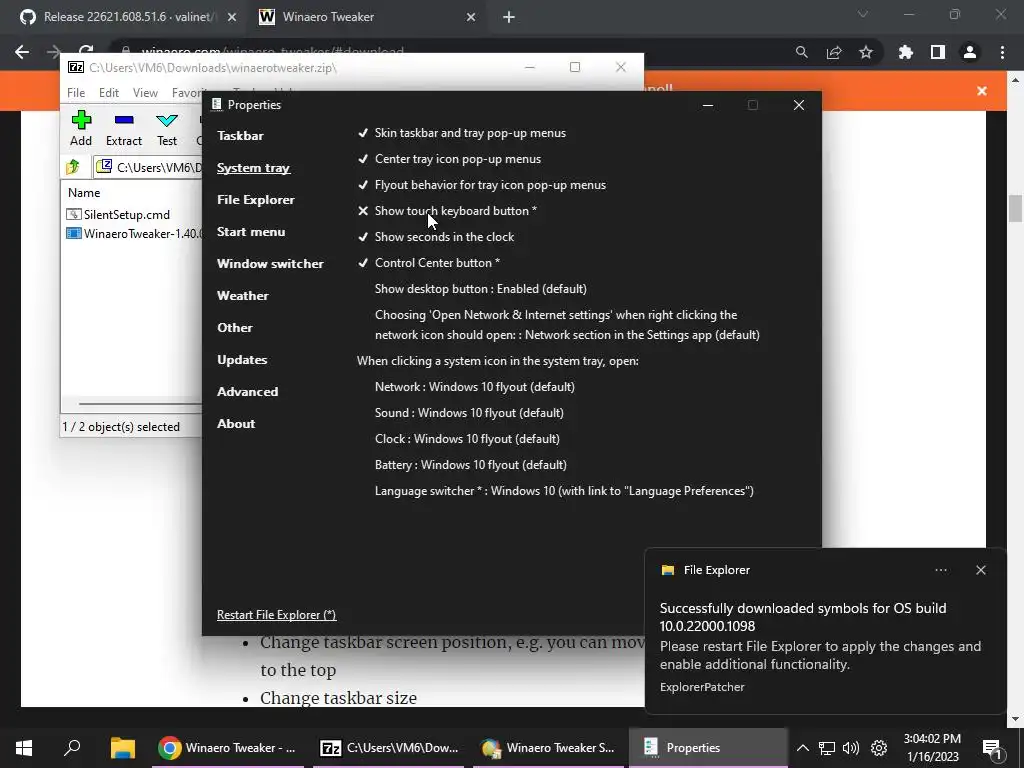Image resolution: width=1024 pixels, height=768 pixels.
Task: Click the 7-Zip Test toolbar icon
Action: tap(167, 121)
